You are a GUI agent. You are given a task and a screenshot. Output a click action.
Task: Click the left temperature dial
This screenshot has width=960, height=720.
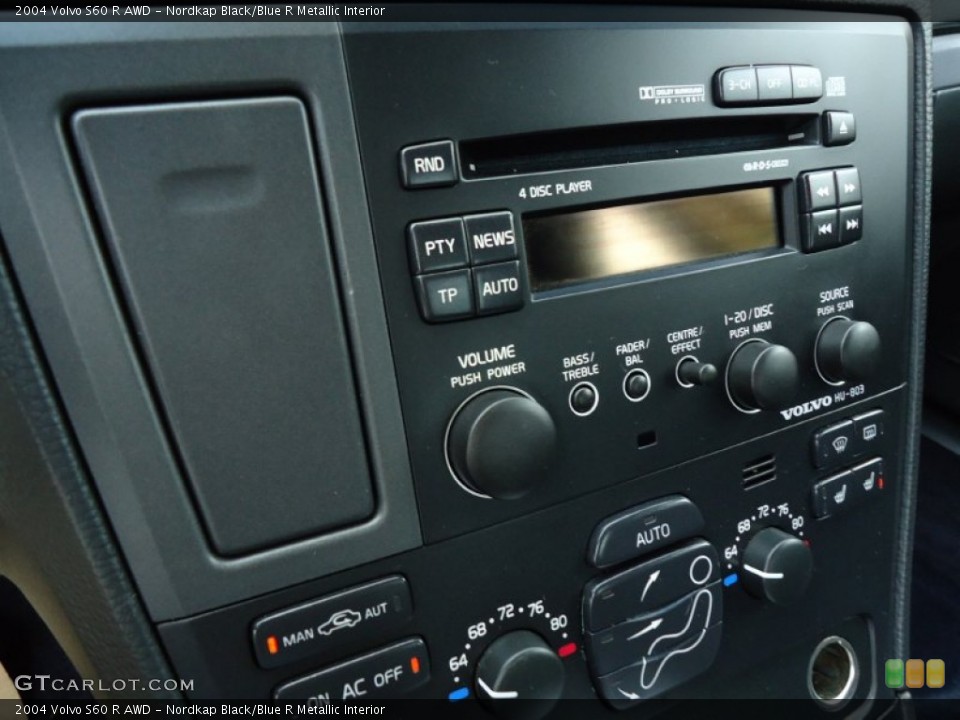(520, 672)
